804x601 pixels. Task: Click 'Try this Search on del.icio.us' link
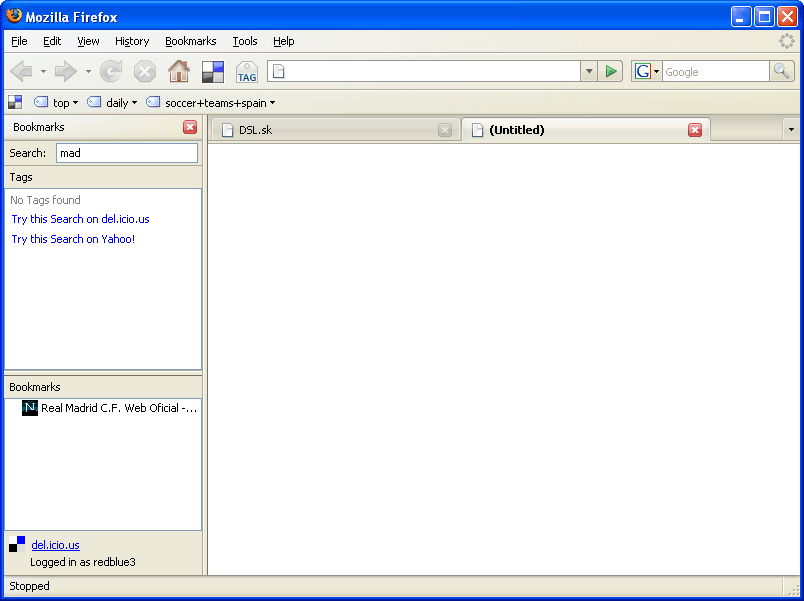[x=81, y=219]
